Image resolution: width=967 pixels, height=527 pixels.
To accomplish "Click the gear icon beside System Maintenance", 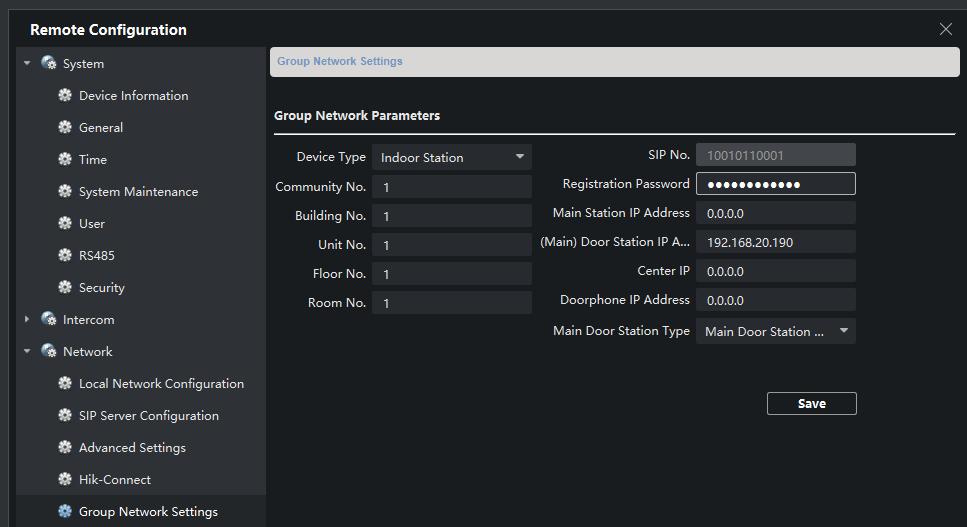I will (65, 192).
